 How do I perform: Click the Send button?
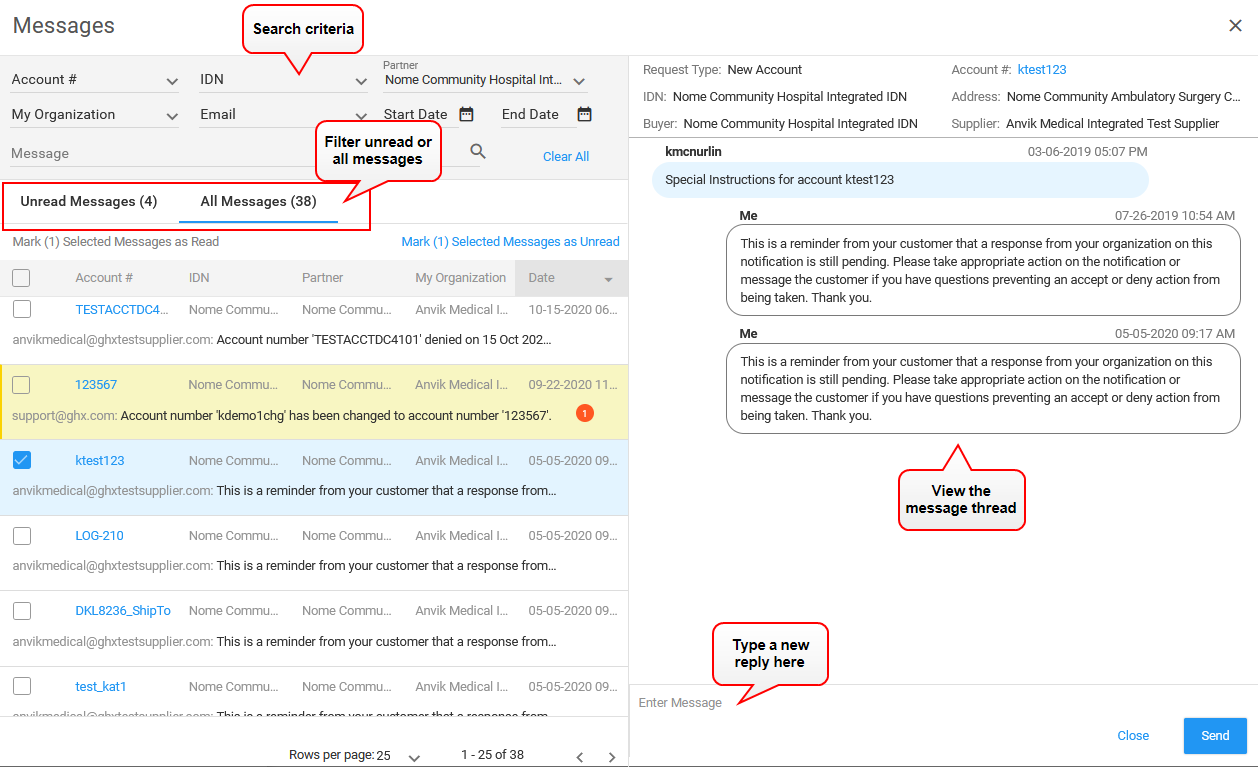coord(1215,736)
